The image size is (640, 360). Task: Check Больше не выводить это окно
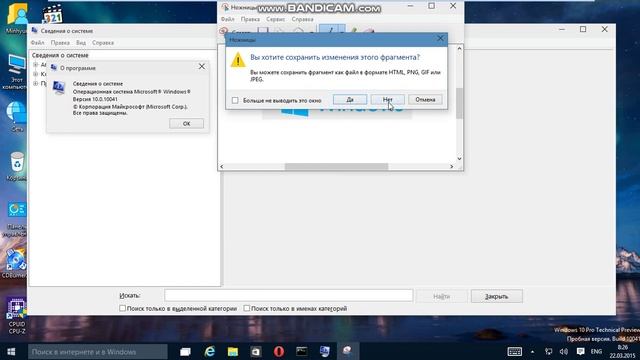235,100
